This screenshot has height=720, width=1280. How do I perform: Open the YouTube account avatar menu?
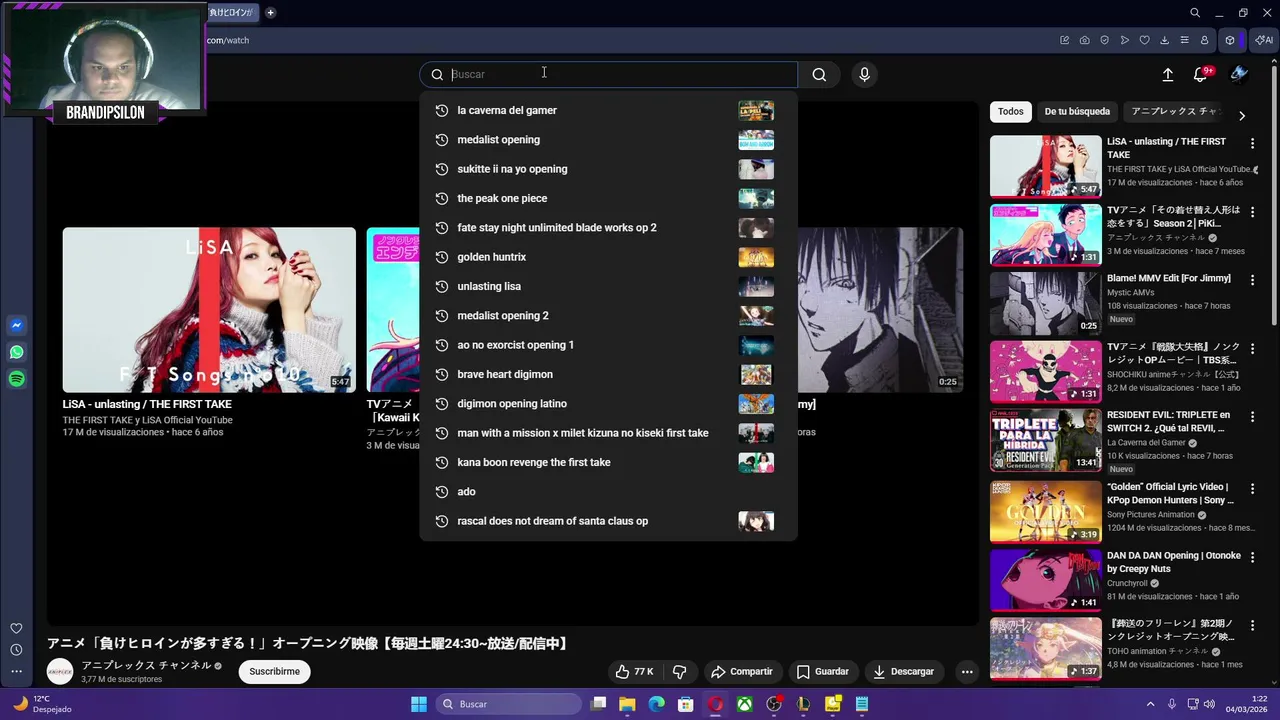point(1239,74)
